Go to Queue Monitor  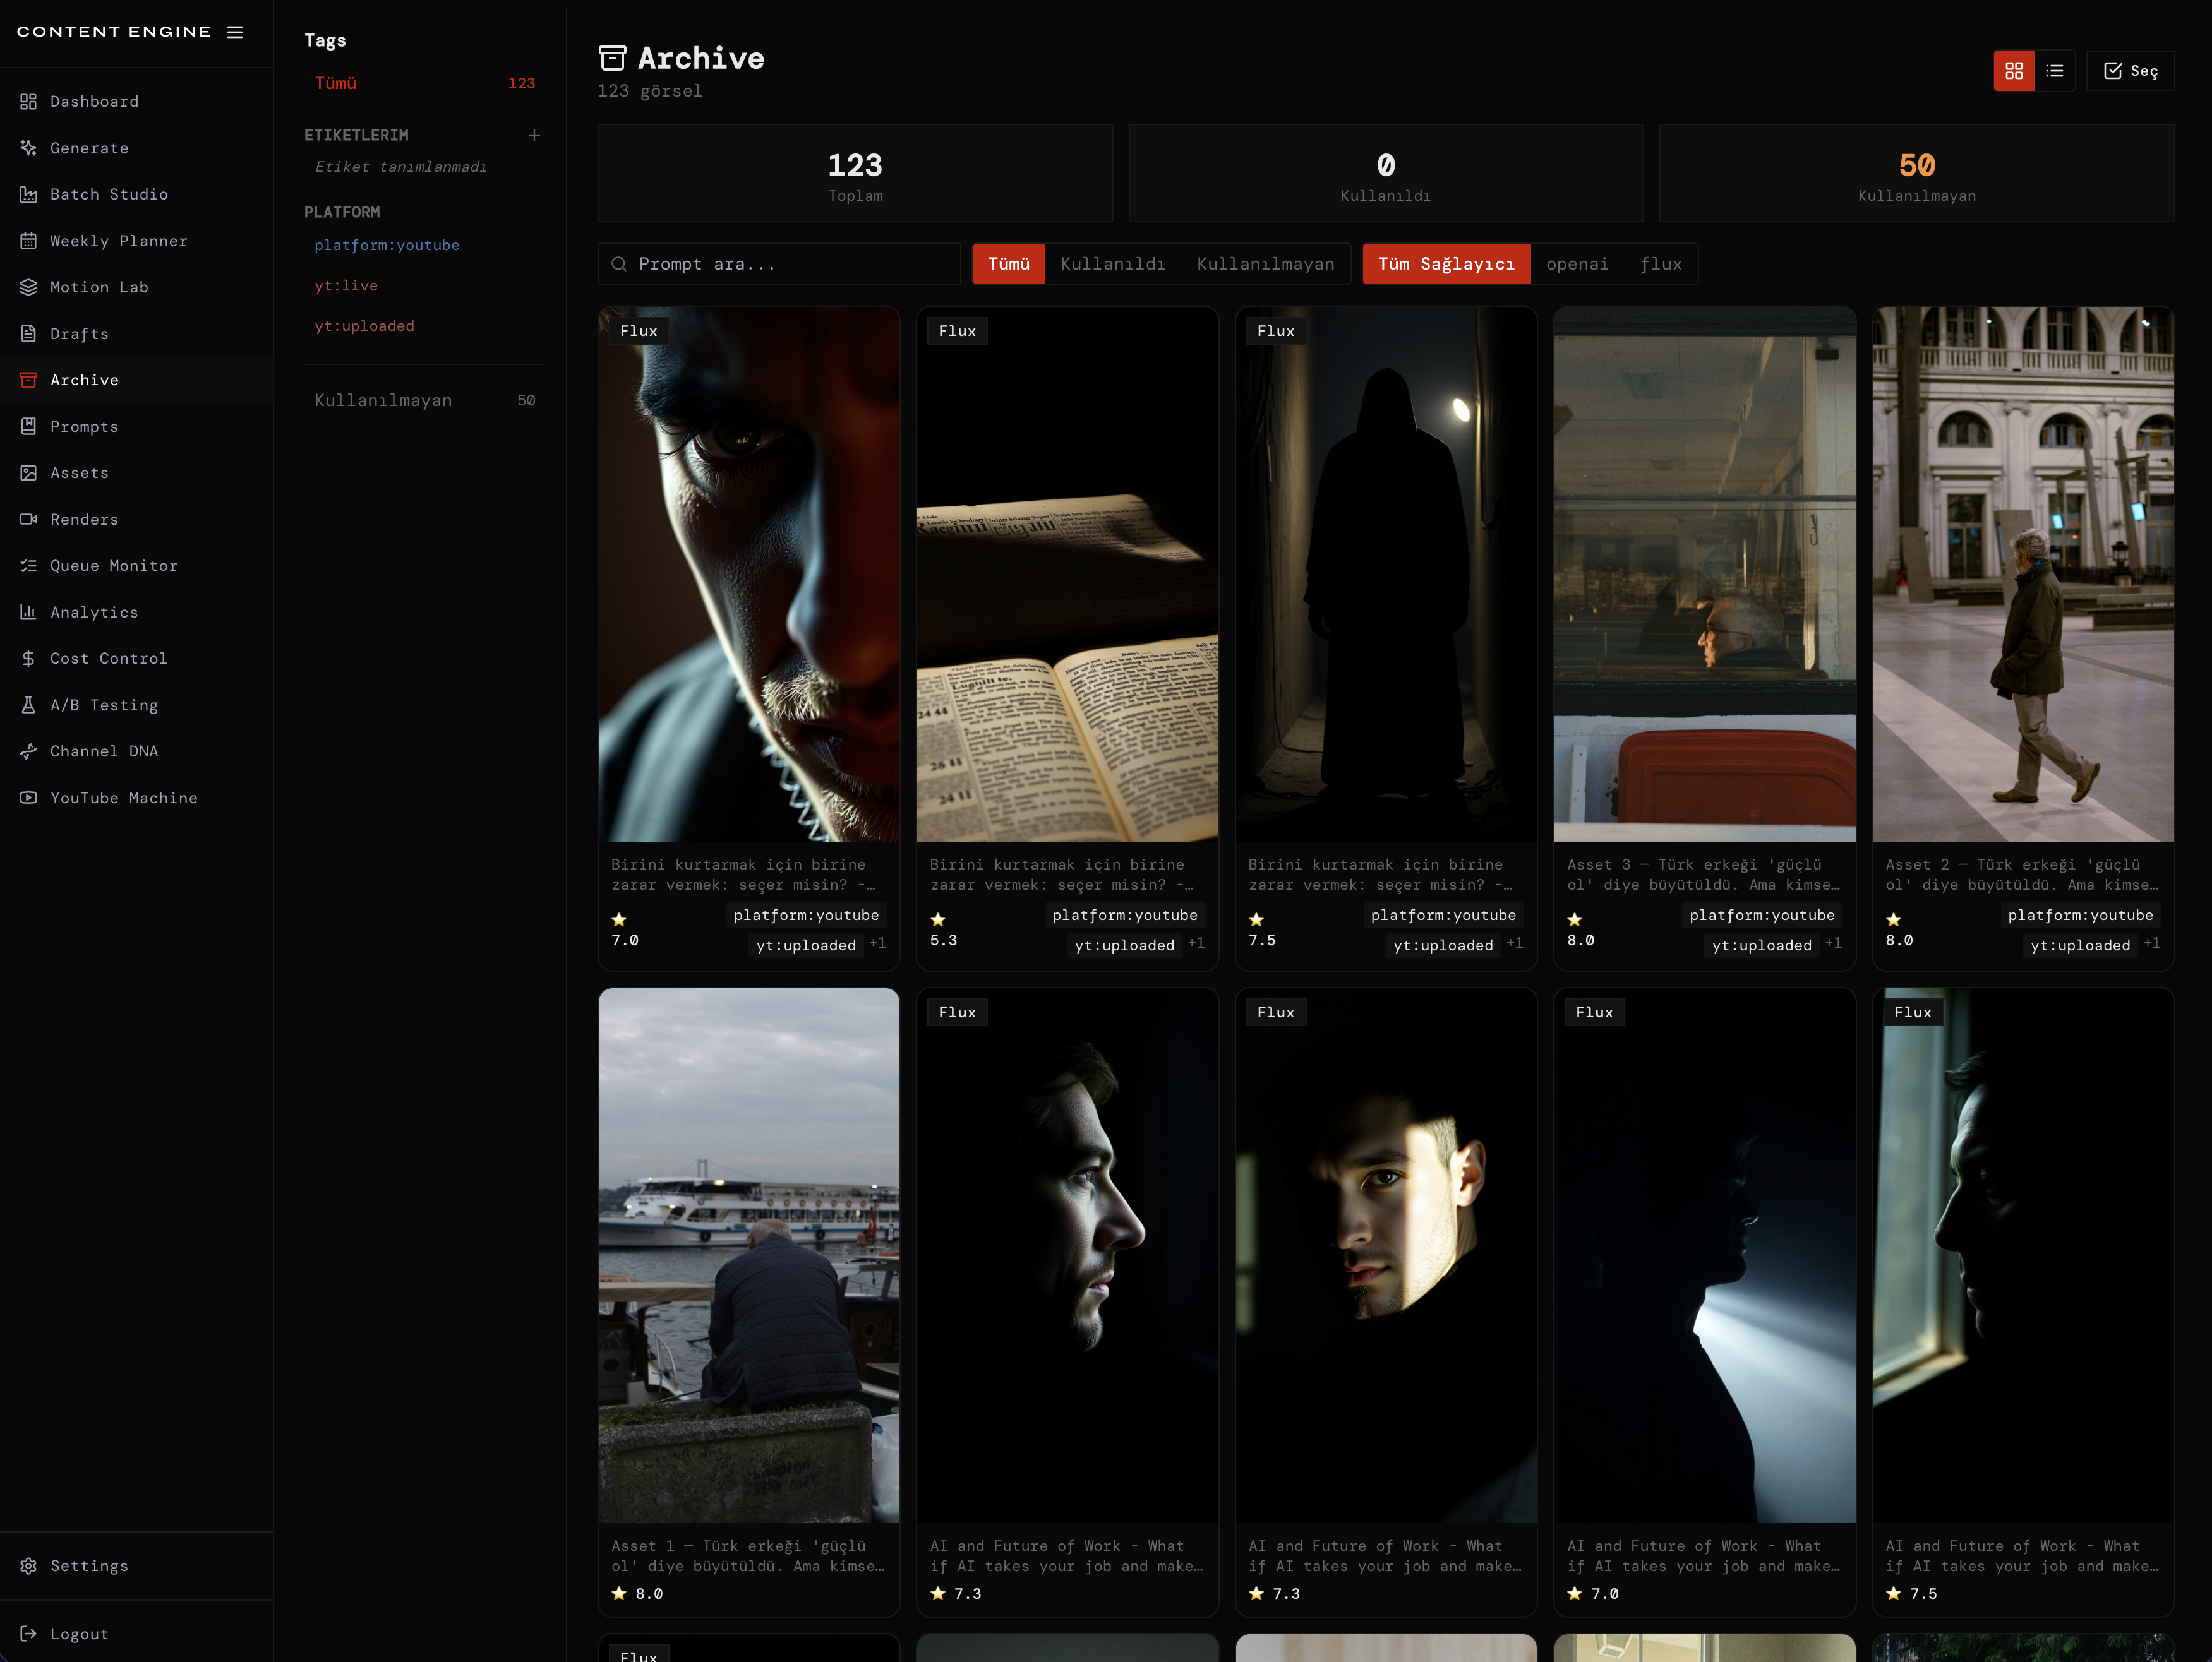113,565
